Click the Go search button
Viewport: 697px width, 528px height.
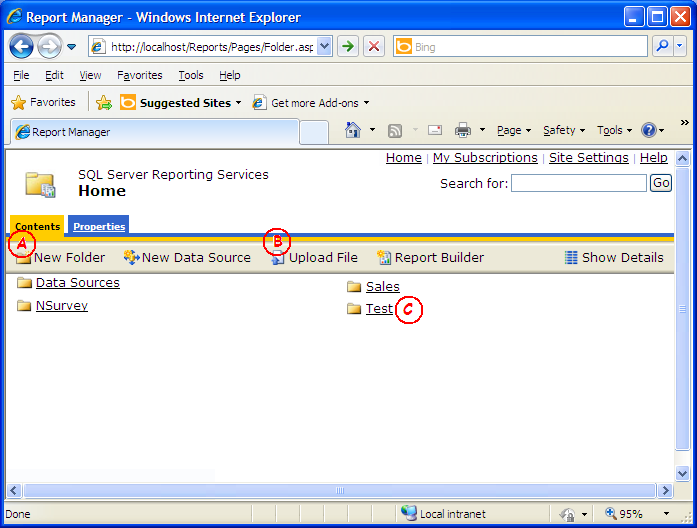coord(661,183)
